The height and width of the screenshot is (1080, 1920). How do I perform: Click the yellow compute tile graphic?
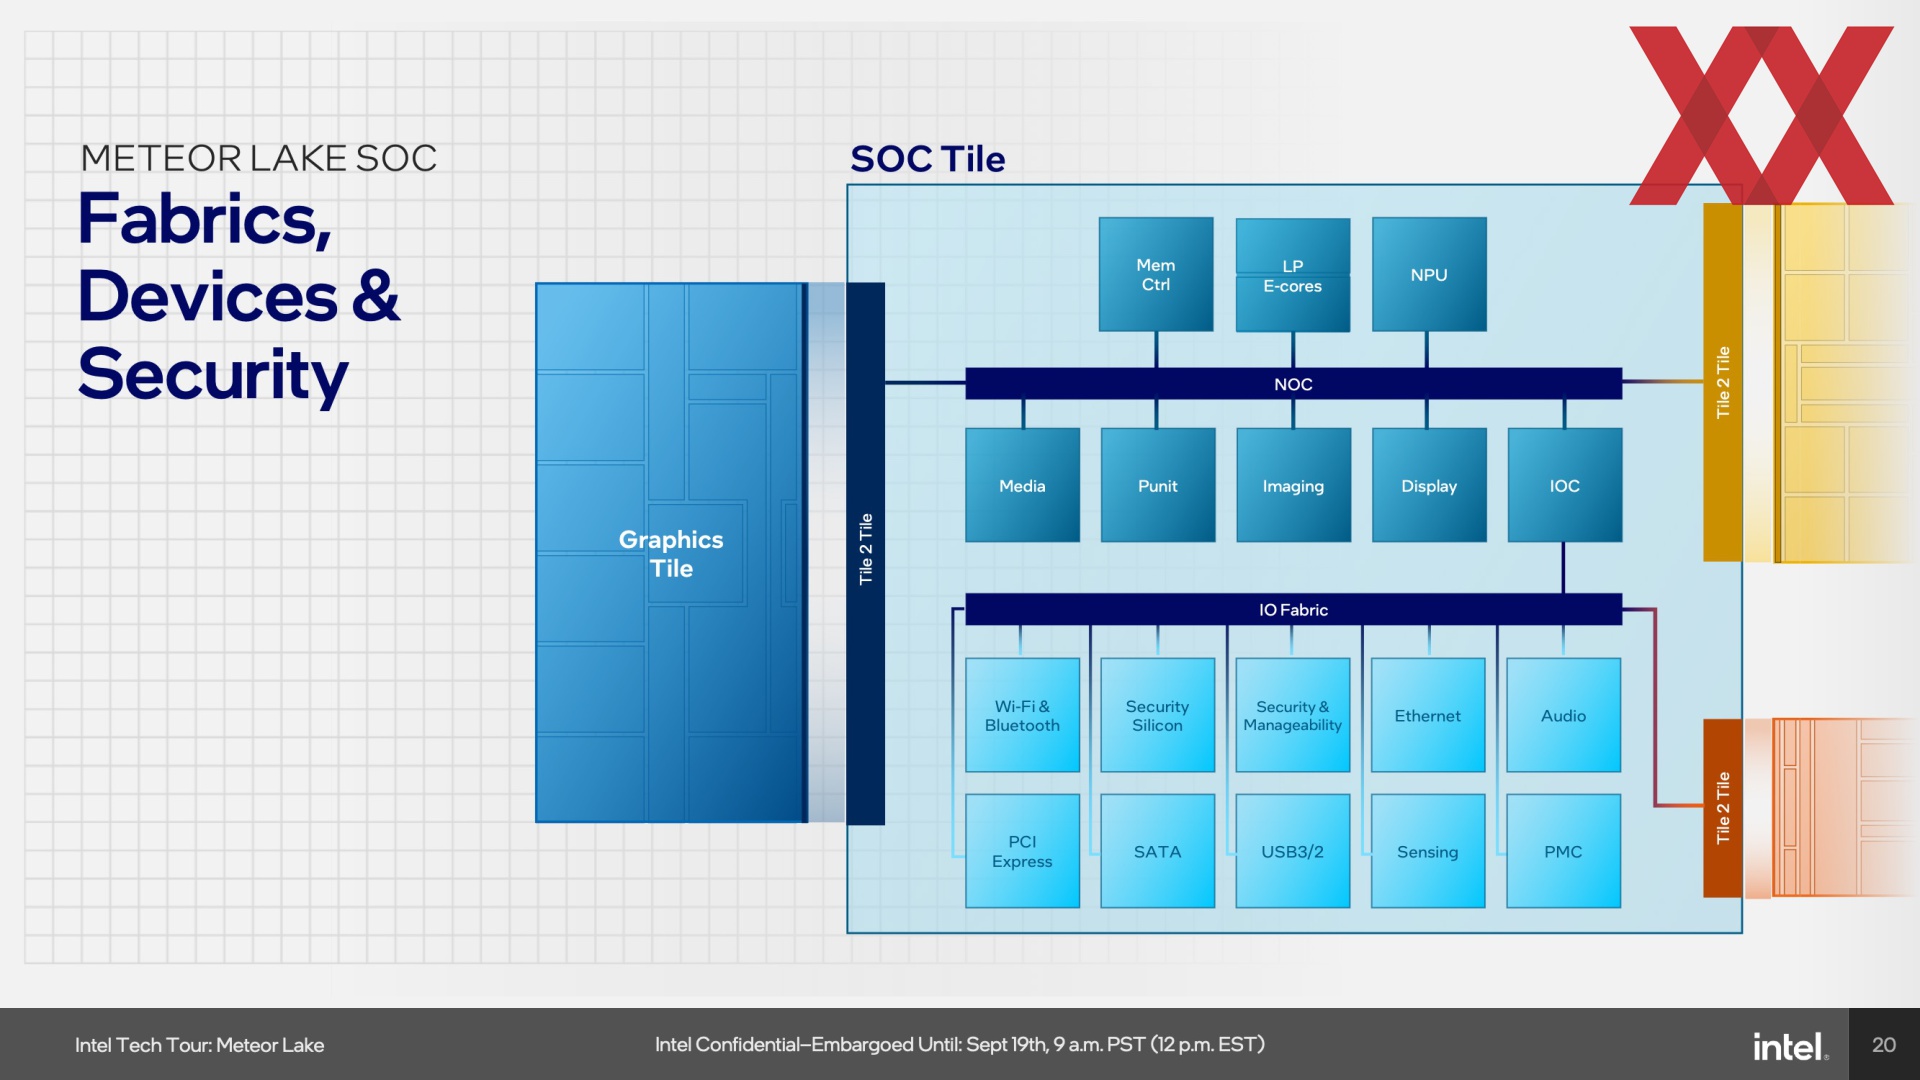point(1845,383)
